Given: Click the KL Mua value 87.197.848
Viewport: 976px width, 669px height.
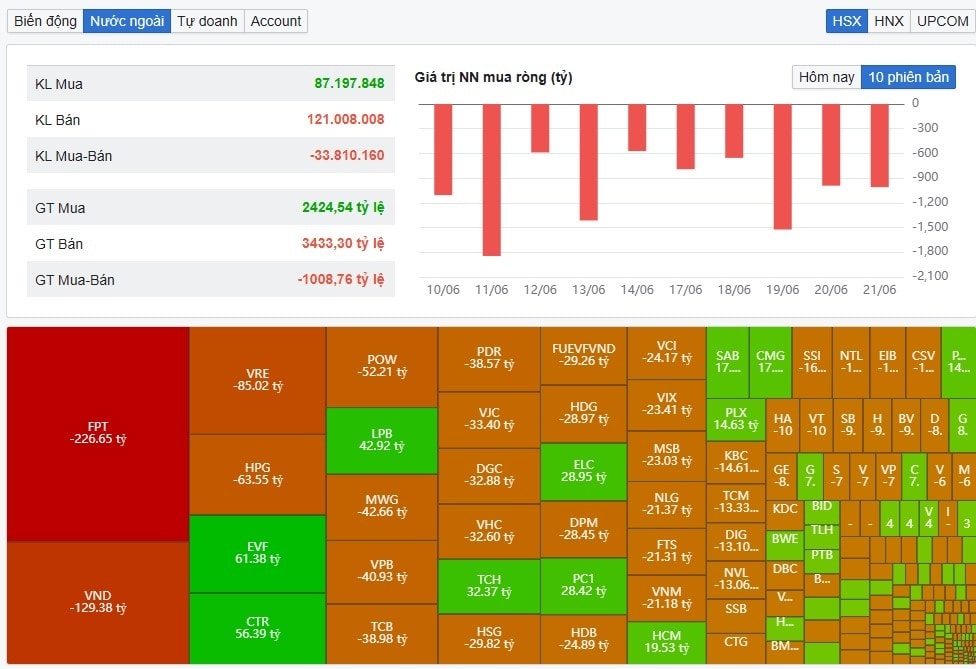Looking at the screenshot, I should [349, 83].
